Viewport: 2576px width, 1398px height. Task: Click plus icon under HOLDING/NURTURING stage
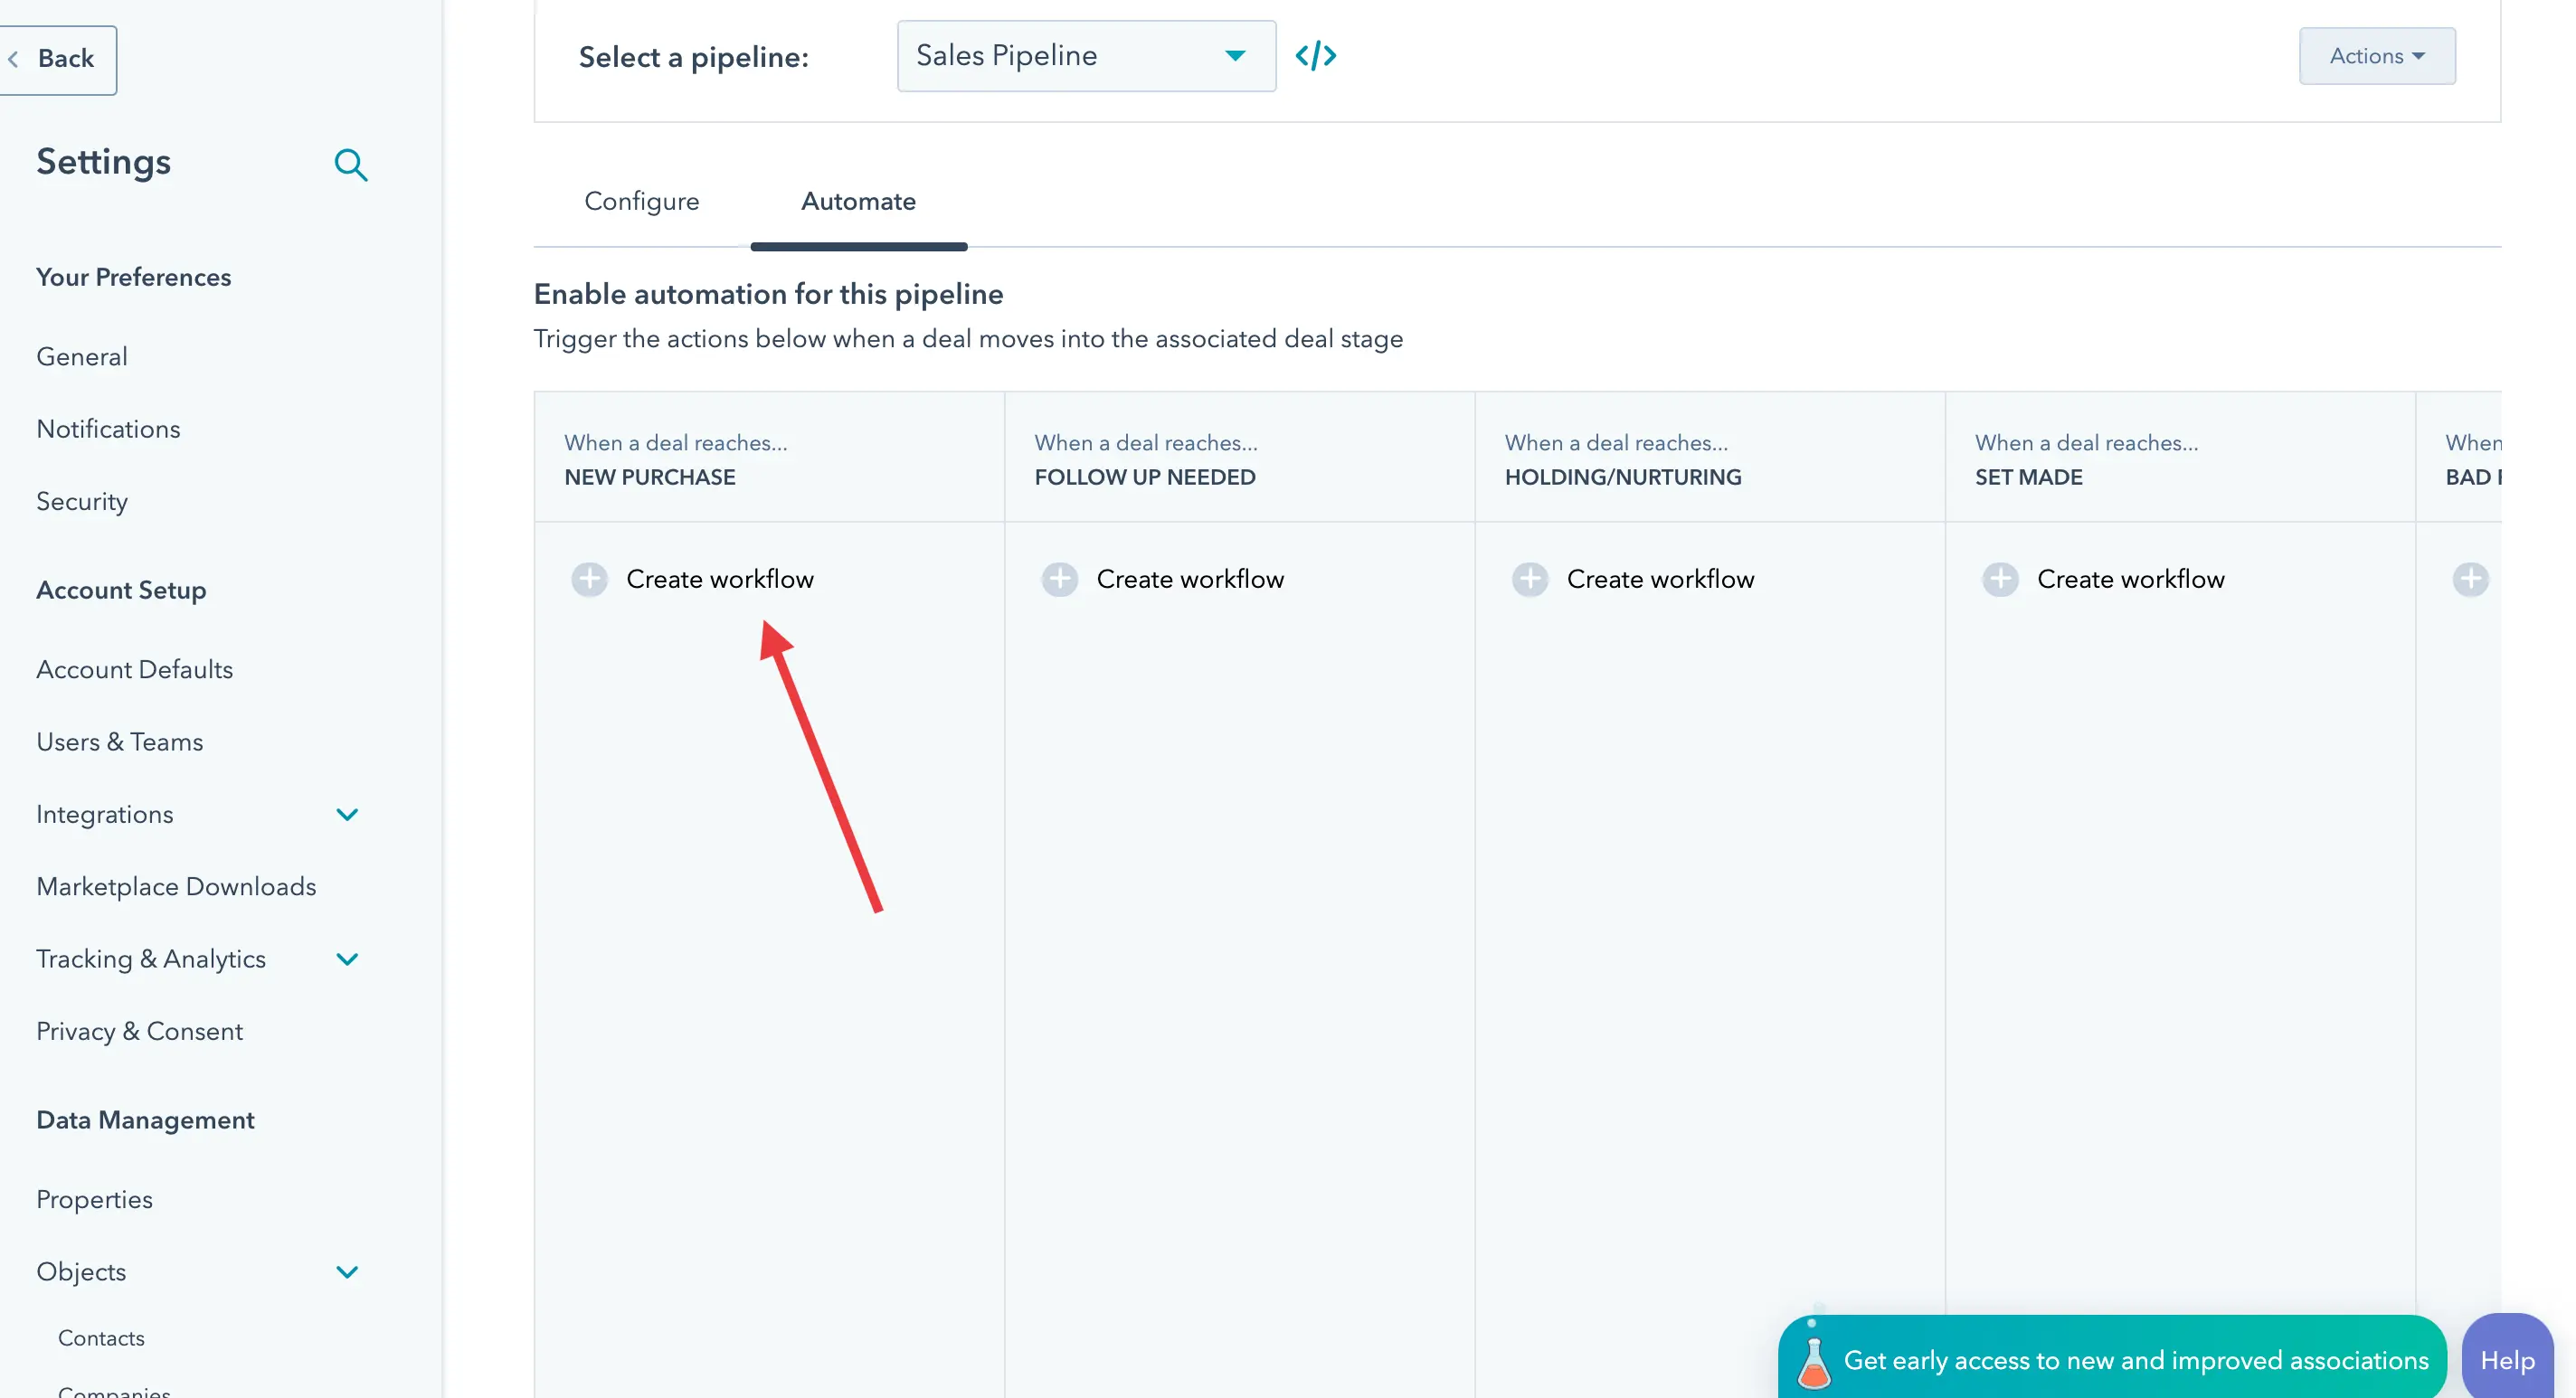pyautogui.click(x=1530, y=579)
